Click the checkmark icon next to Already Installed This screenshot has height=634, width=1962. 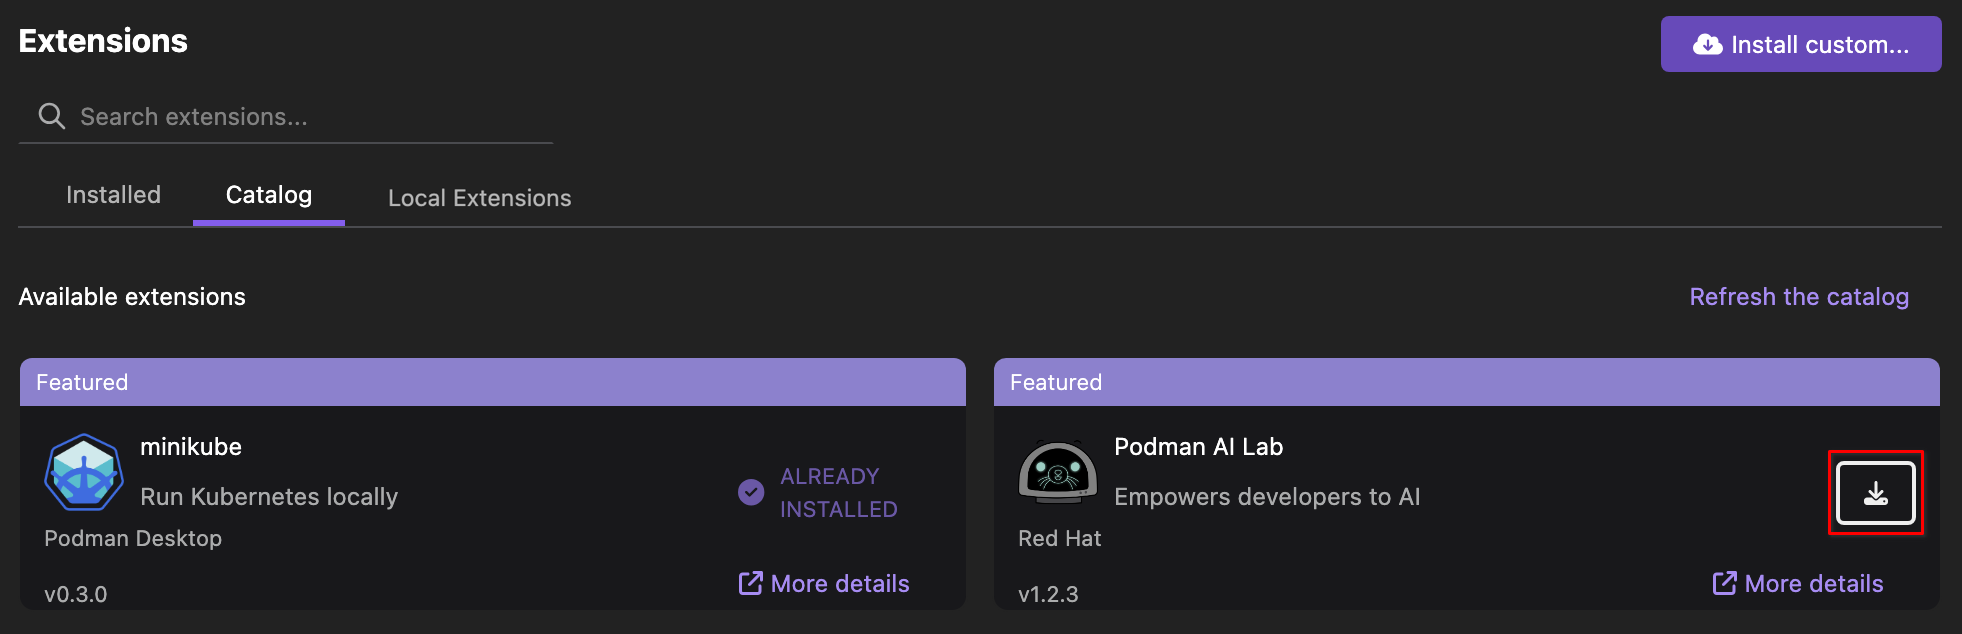[750, 491]
